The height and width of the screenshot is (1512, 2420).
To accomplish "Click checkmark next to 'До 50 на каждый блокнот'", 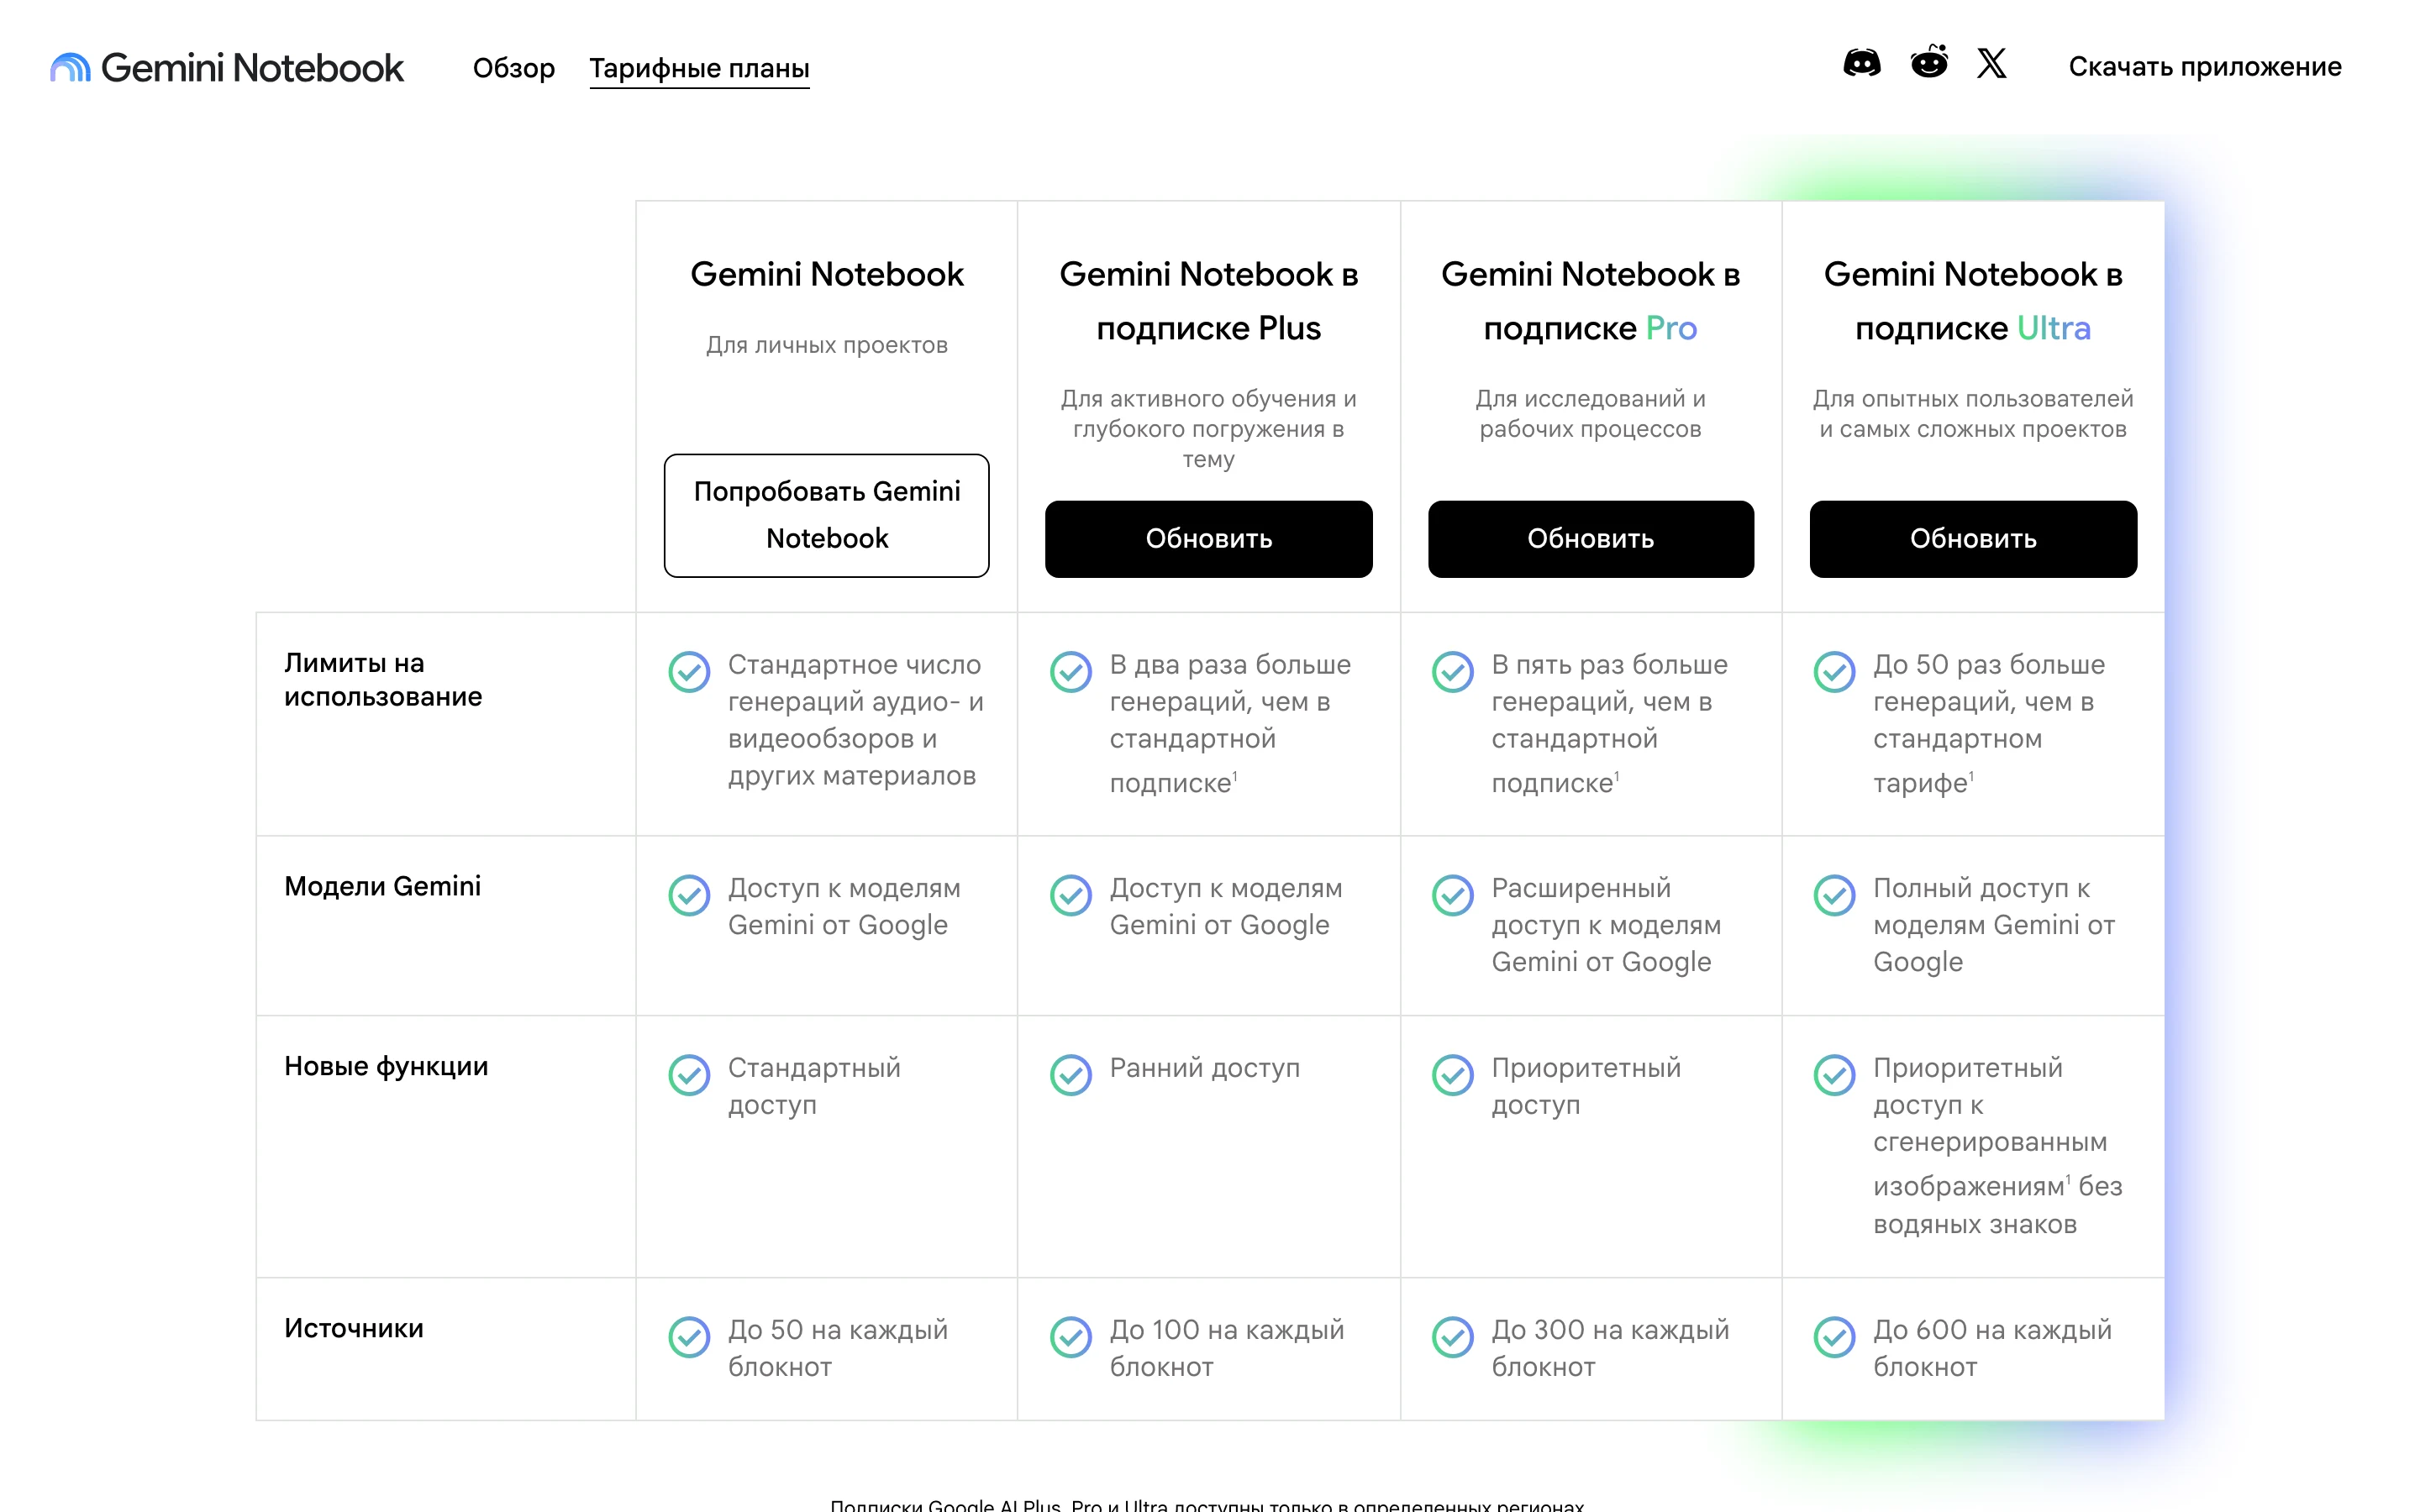I will click(689, 1337).
